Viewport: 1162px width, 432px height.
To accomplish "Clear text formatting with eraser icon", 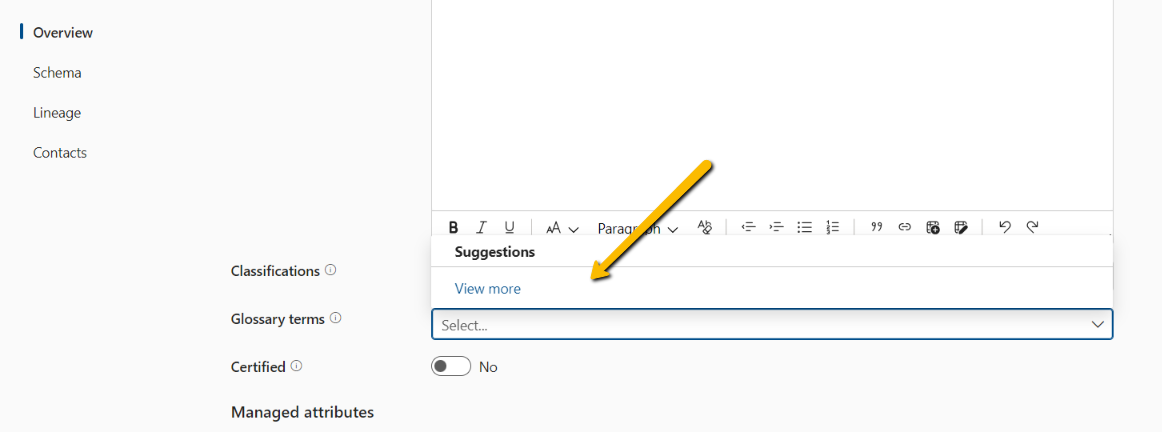I will tap(705, 227).
